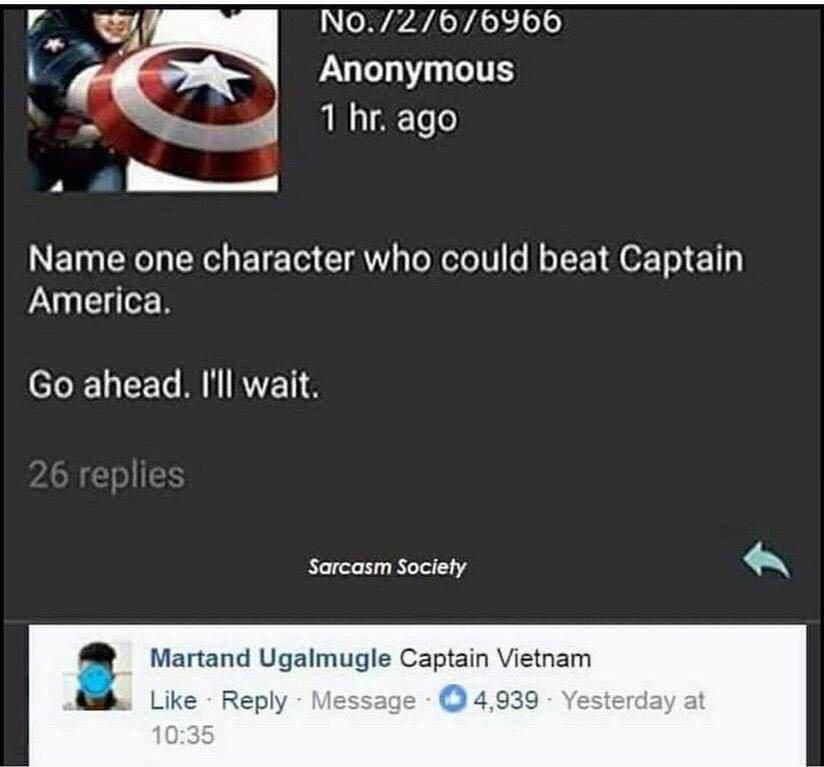The width and height of the screenshot is (824, 767).
Task: Select the "Captain Vietnam" comment text
Action: (495, 658)
